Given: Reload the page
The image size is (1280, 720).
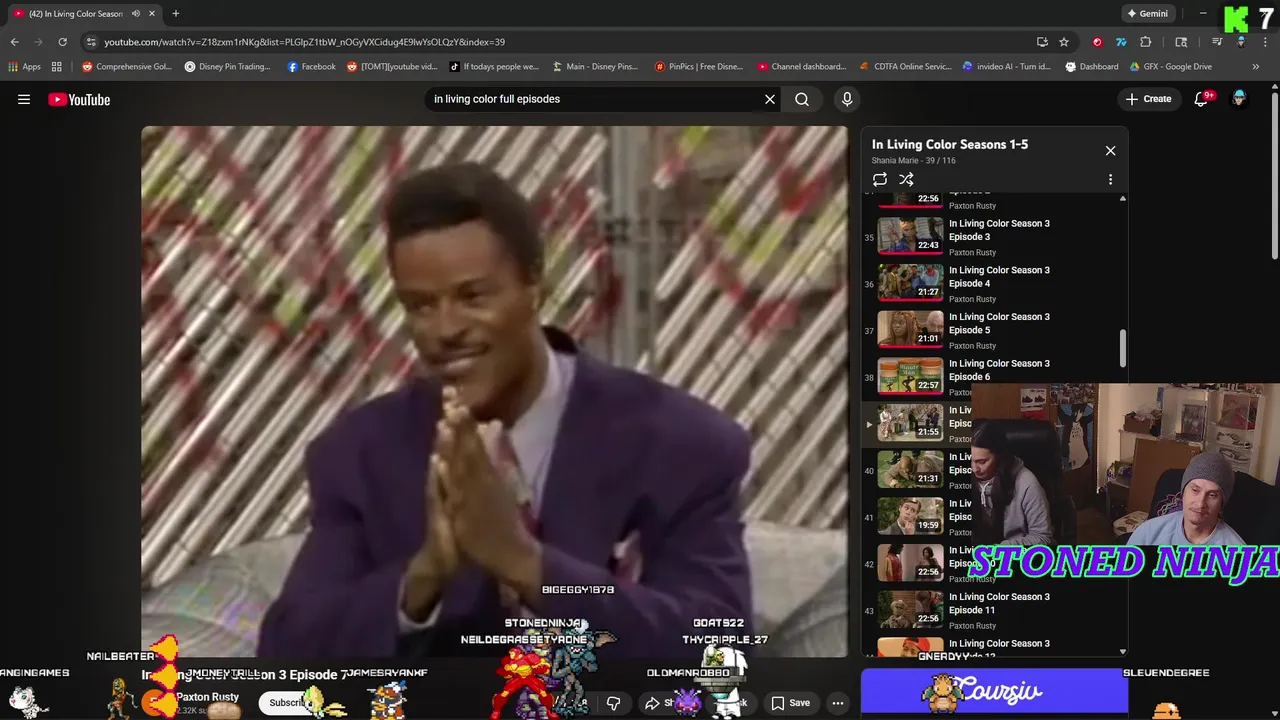Looking at the screenshot, I should (62, 42).
